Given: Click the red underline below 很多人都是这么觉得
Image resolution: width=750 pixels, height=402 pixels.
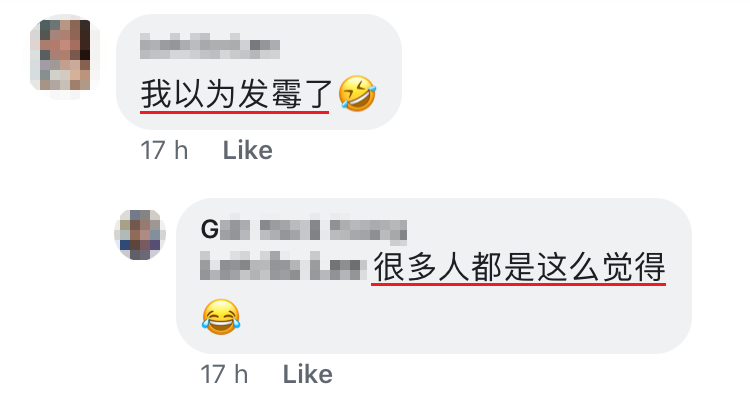Looking at the screenshot, I should tap(518, 284).
